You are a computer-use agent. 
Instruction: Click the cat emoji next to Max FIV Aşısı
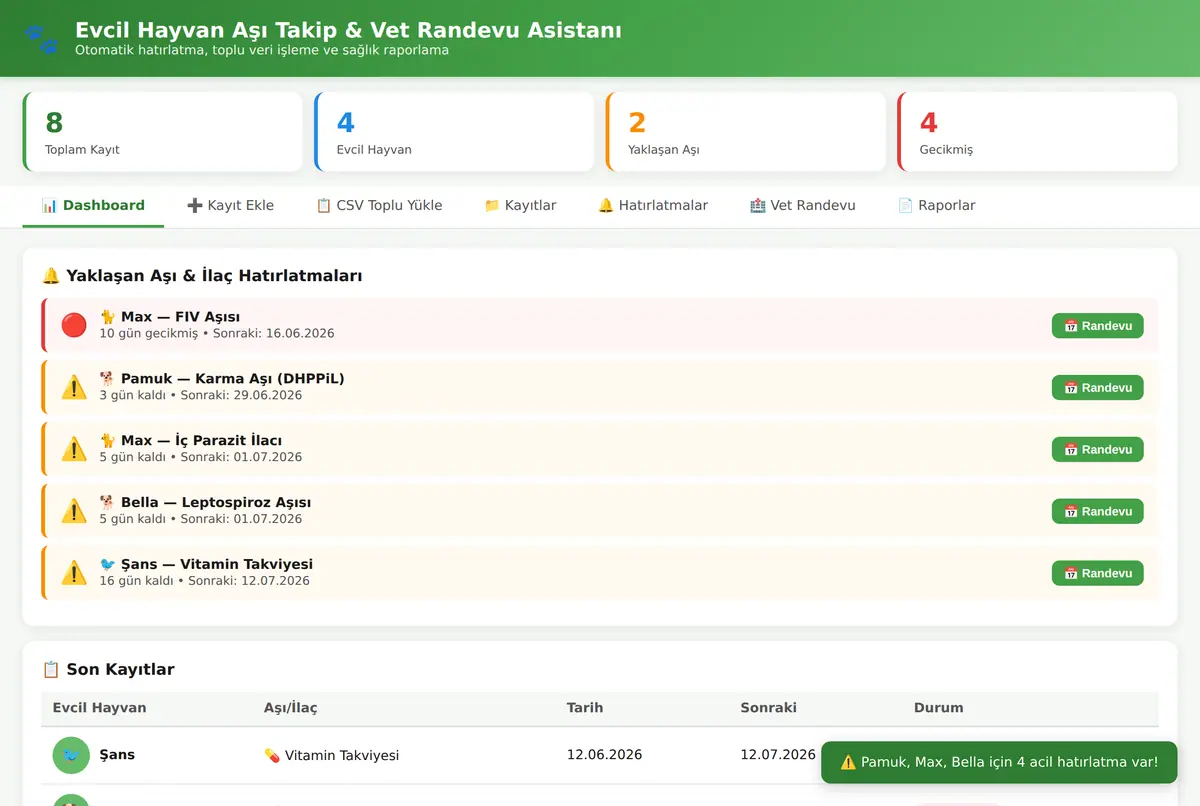108,317
